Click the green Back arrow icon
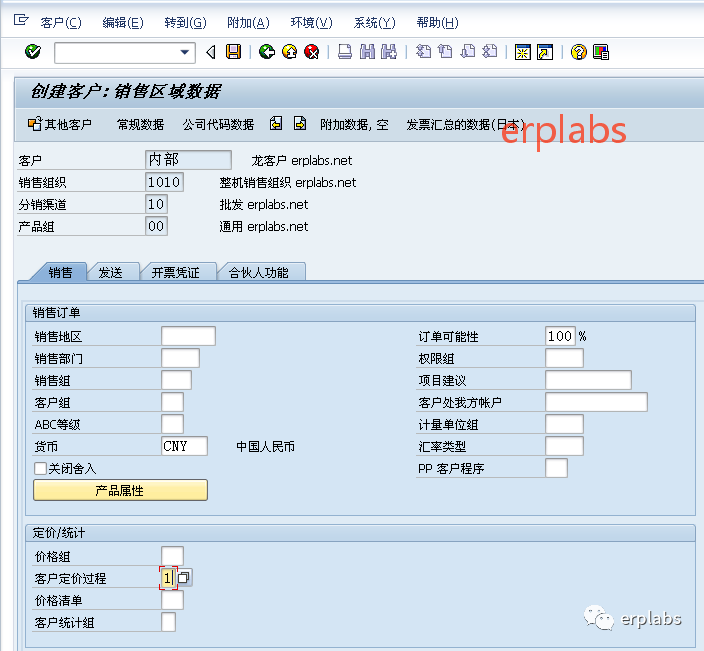Screen dimensions: 704x651 (x=267, y=52)
